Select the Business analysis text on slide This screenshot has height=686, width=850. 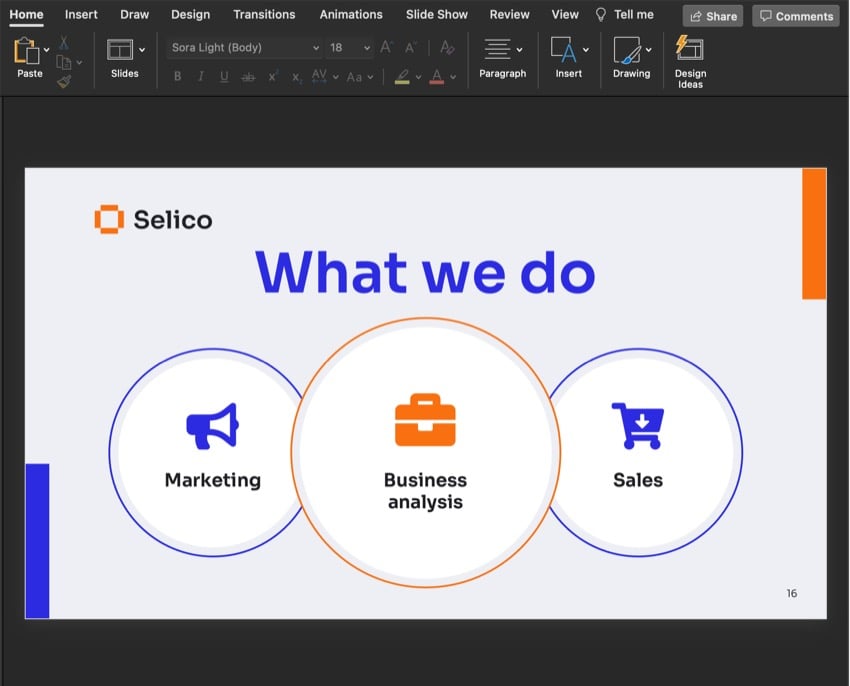(x=425, y=491)
